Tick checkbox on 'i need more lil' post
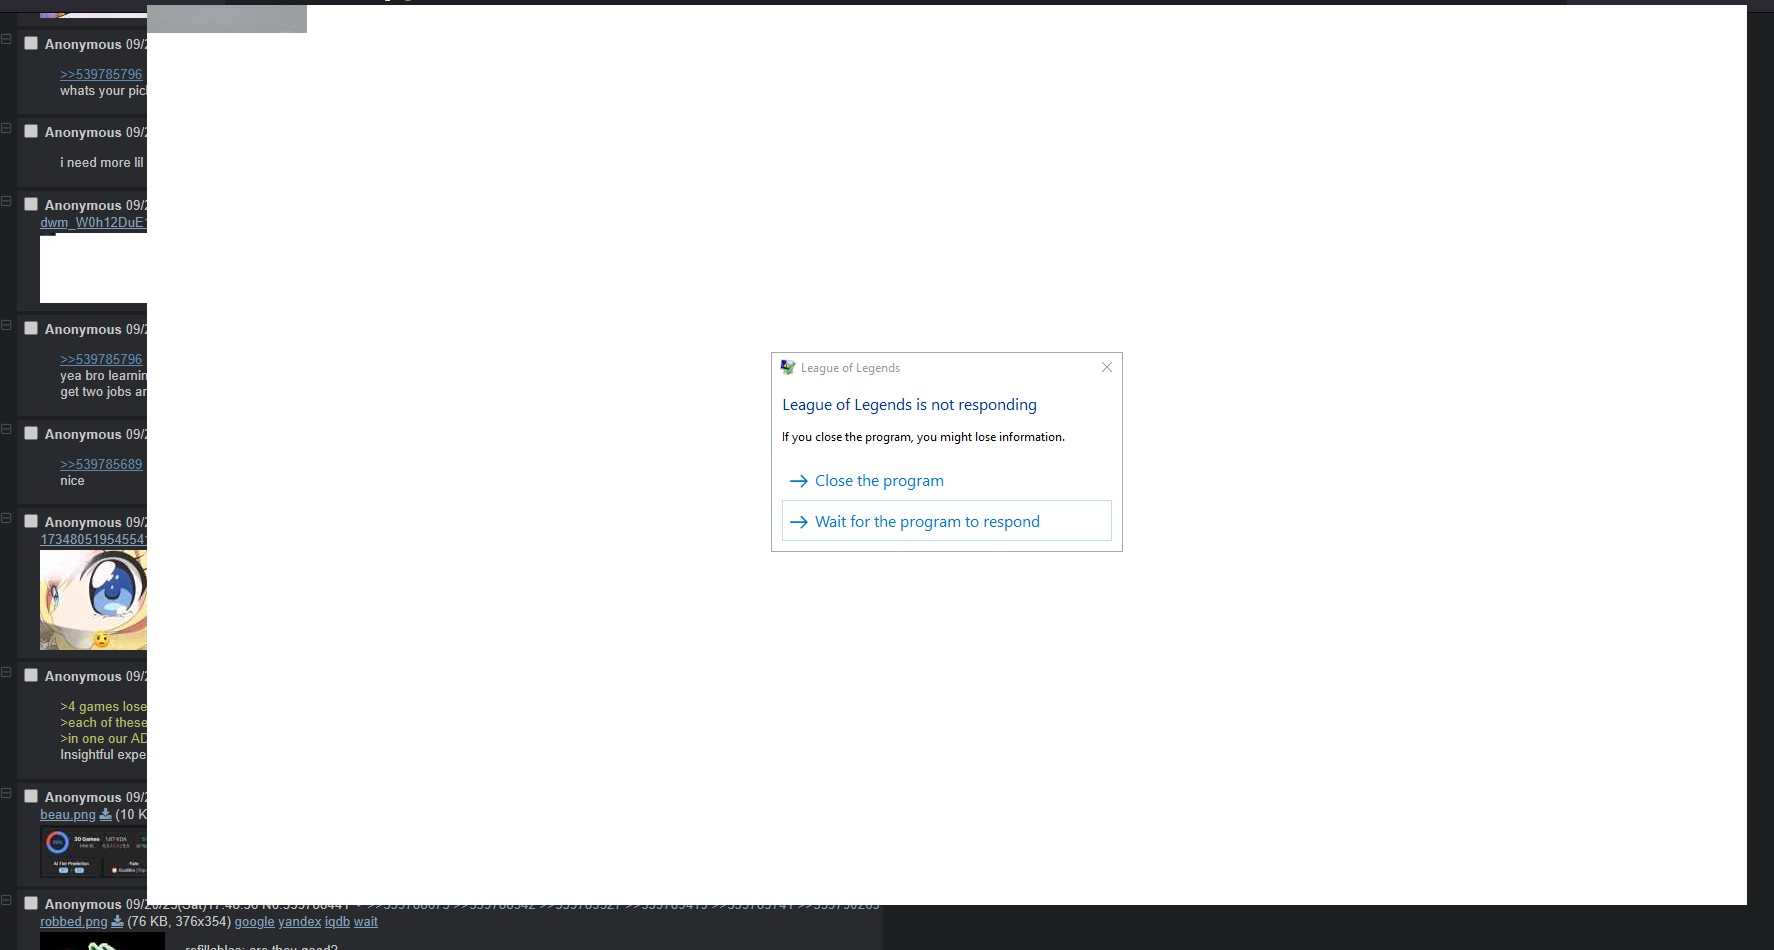The height and width of the screenshot is (950, 1774). coord(31,131)
